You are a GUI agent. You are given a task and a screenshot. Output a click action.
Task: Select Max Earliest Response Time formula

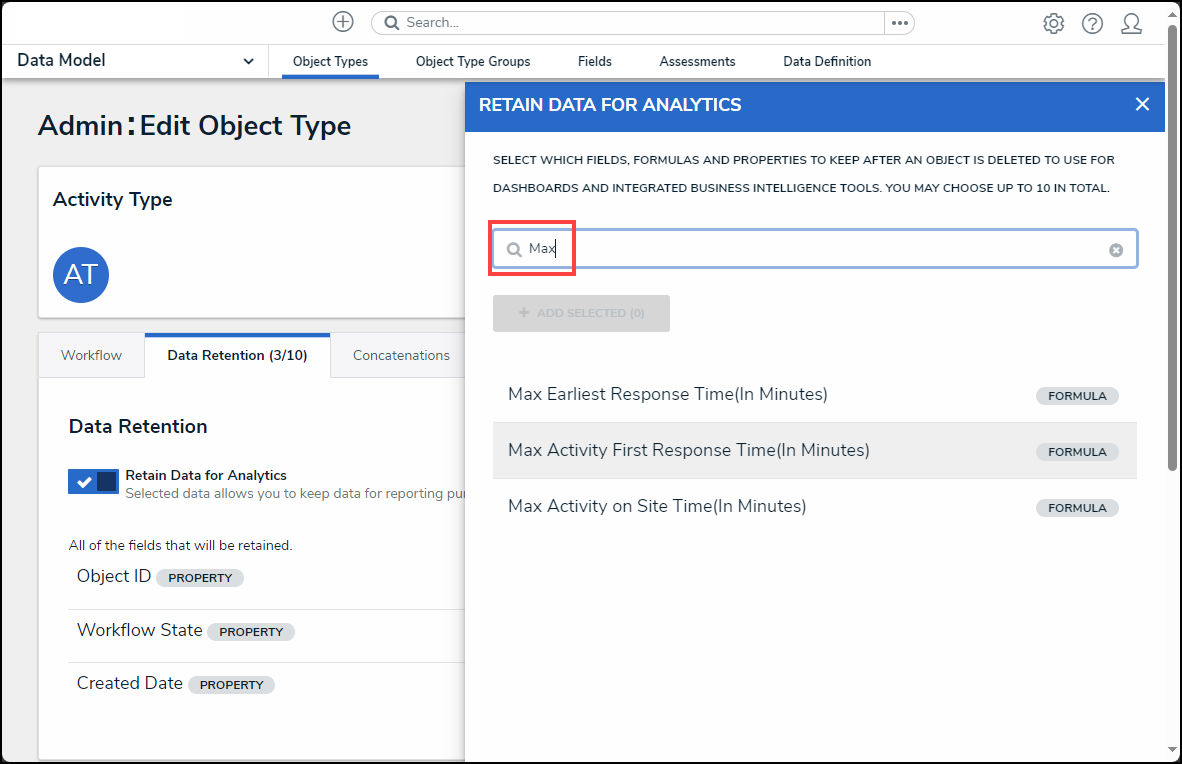click(667, 394)
